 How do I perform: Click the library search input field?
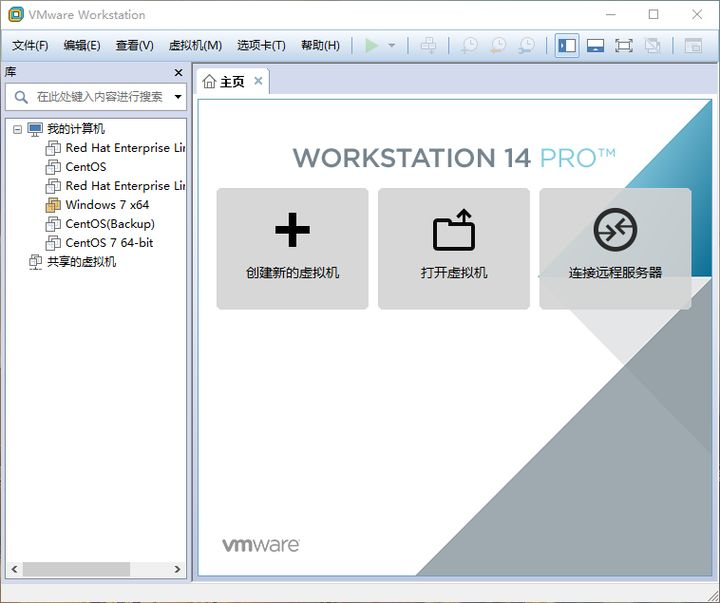click(x=96, y=97)
